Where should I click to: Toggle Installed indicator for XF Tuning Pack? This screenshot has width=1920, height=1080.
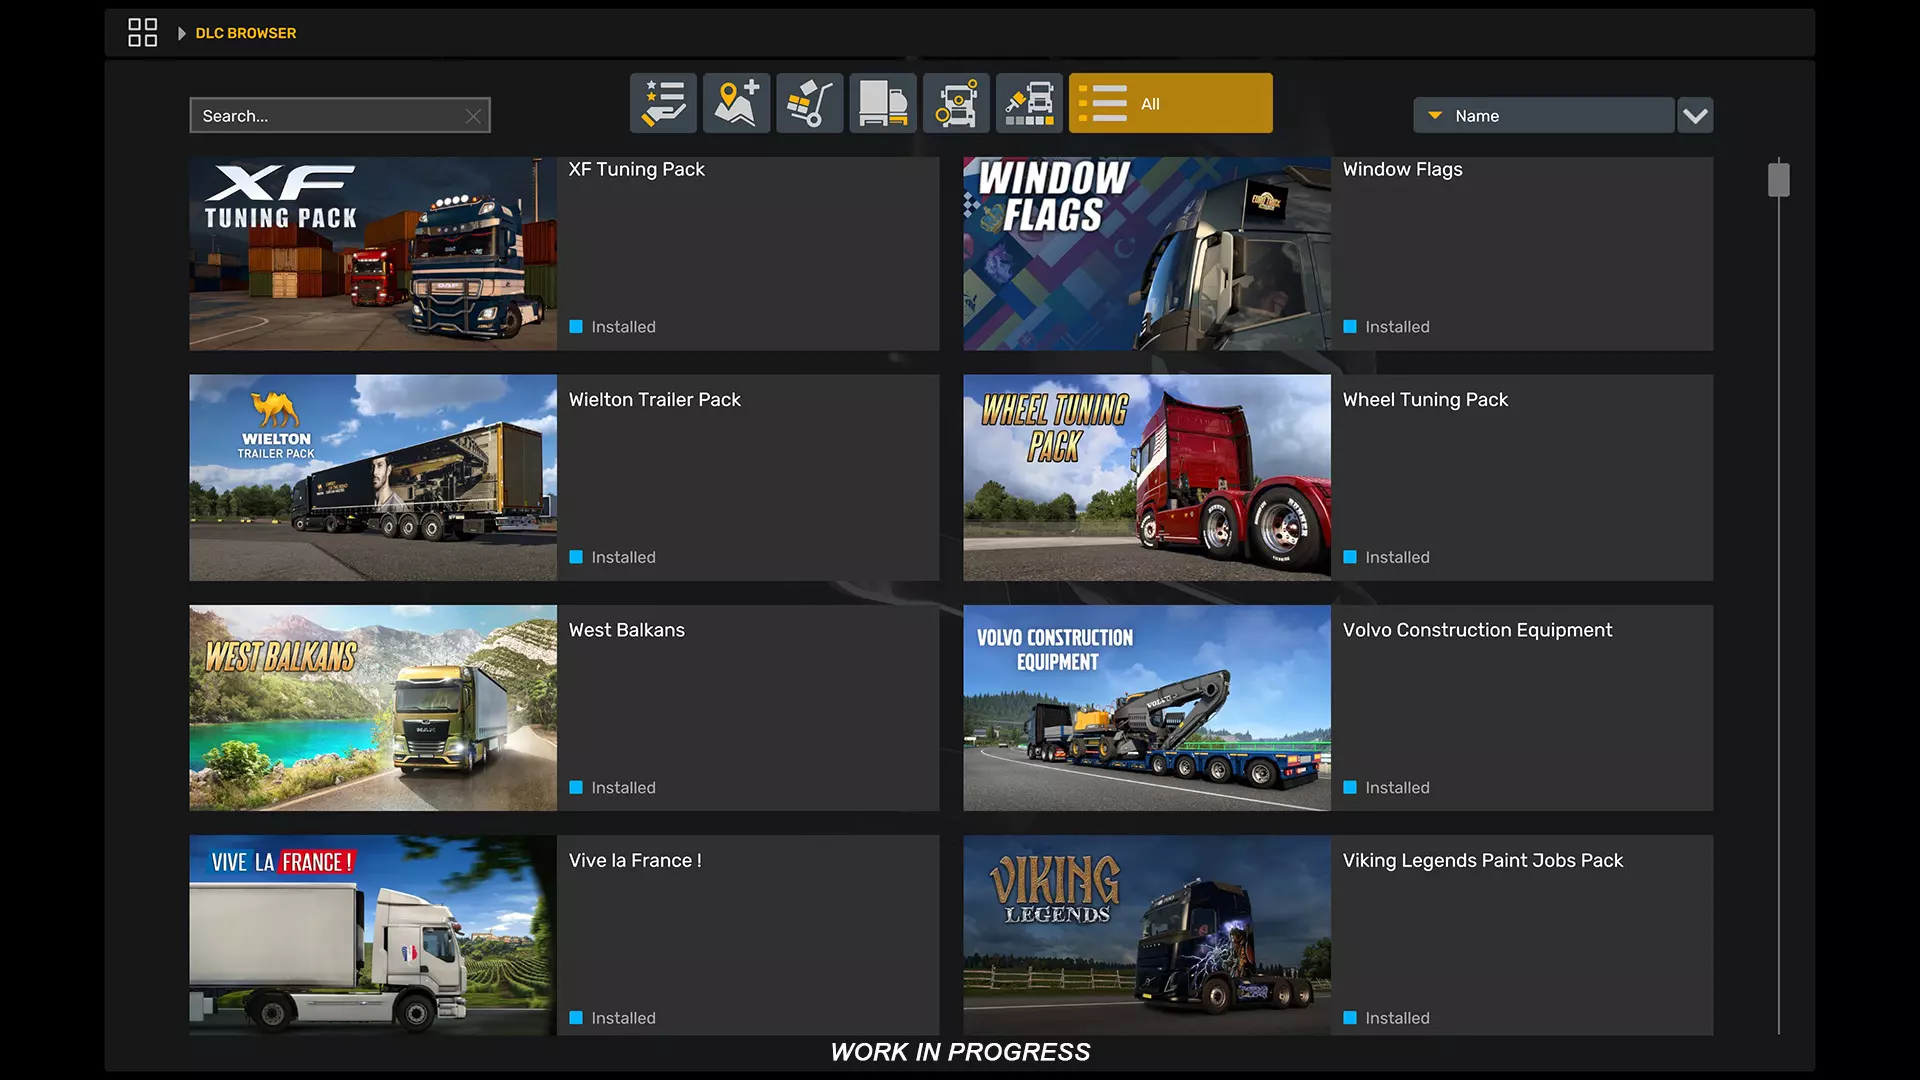coord(576,327)
